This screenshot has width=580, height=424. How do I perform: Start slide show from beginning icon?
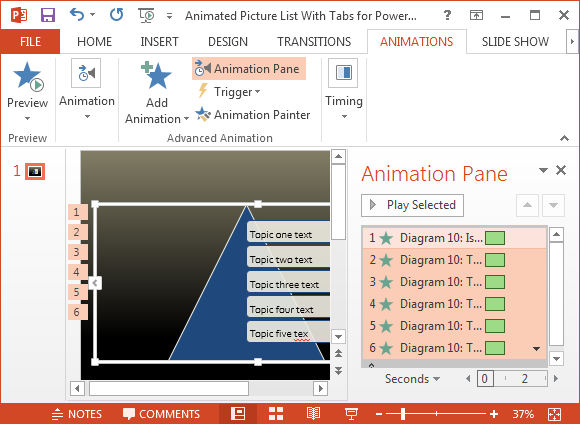(x=146, y=15)
